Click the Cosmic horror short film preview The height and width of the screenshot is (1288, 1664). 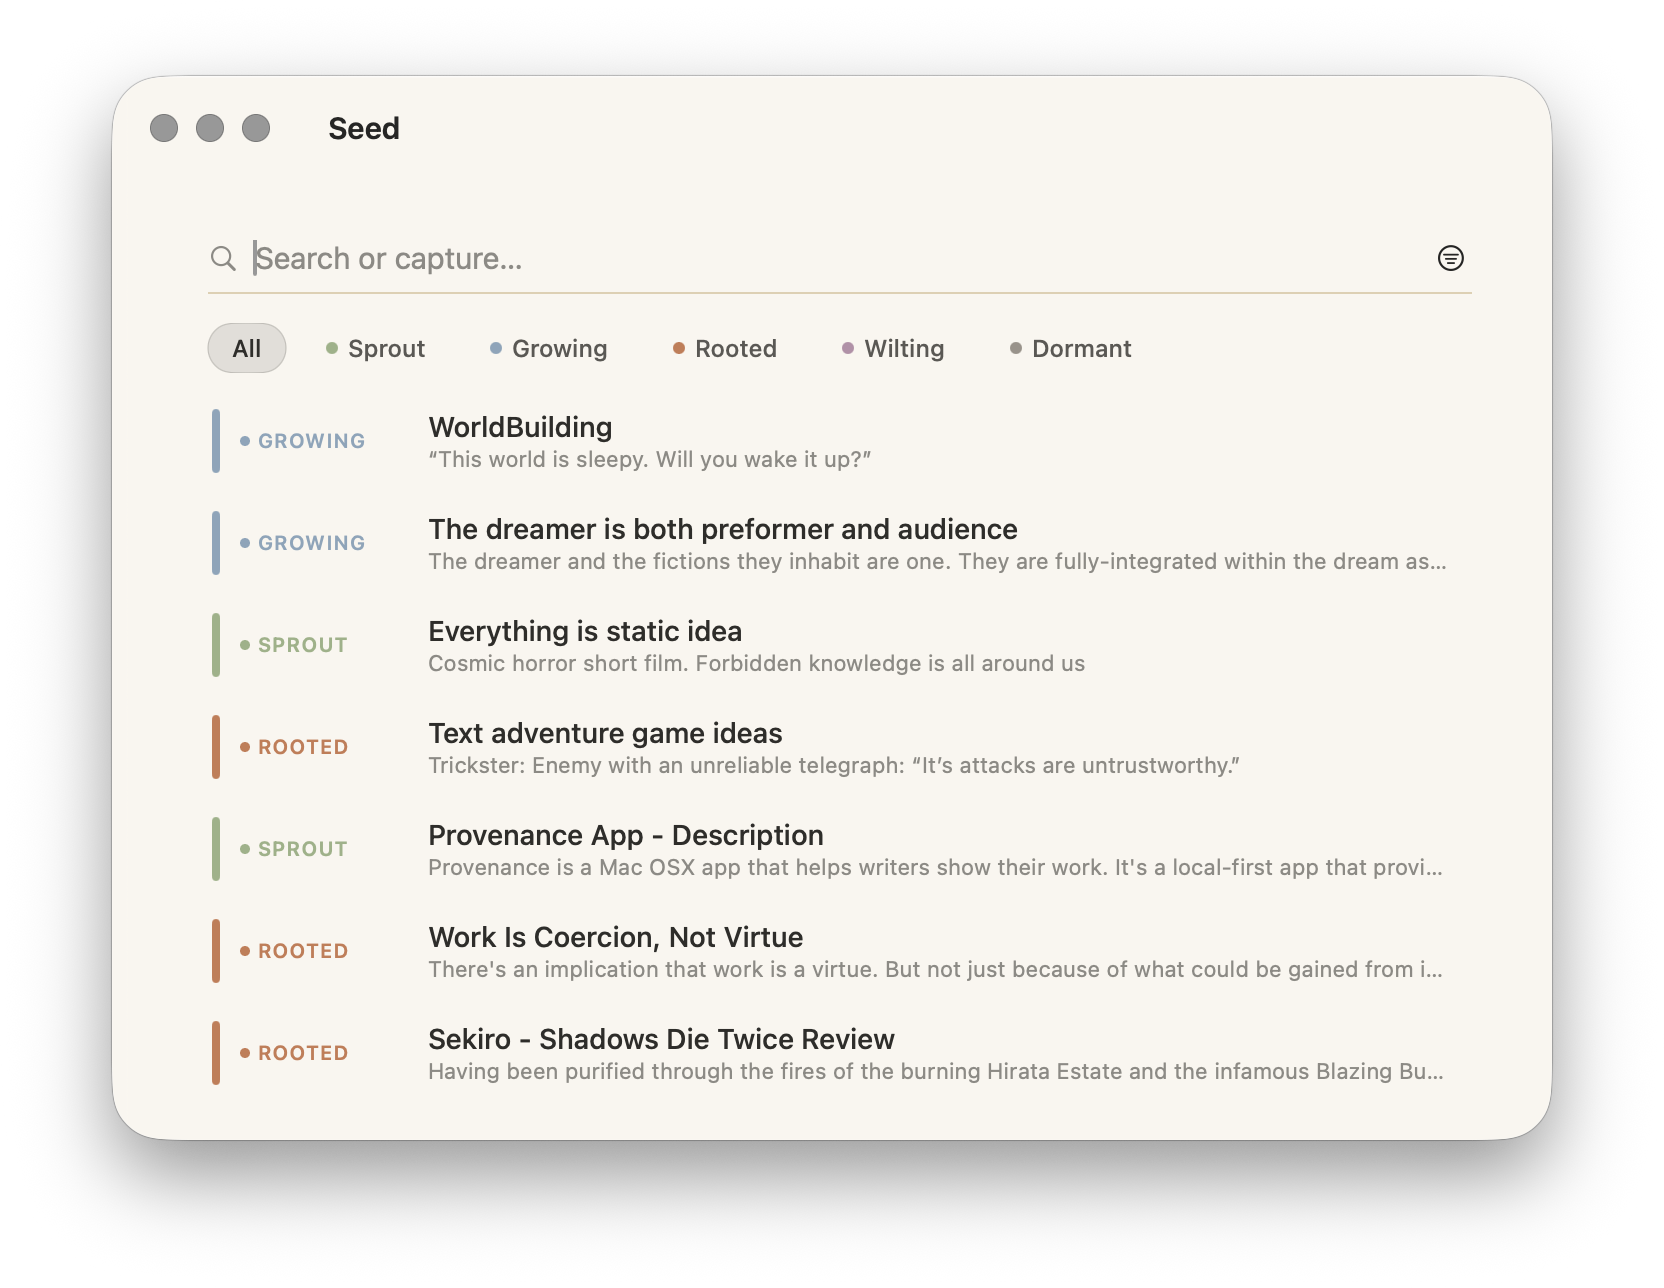click(x=756, y=664)
